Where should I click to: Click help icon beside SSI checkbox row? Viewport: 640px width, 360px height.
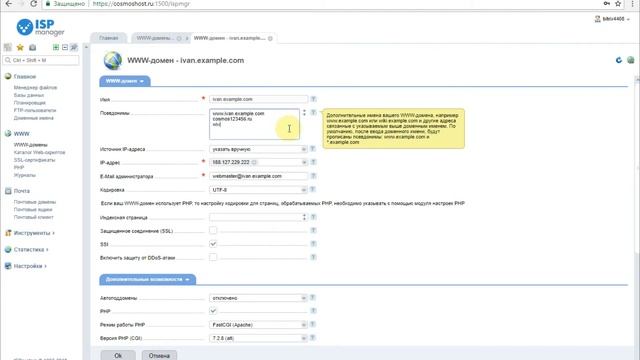pos(313,244)
